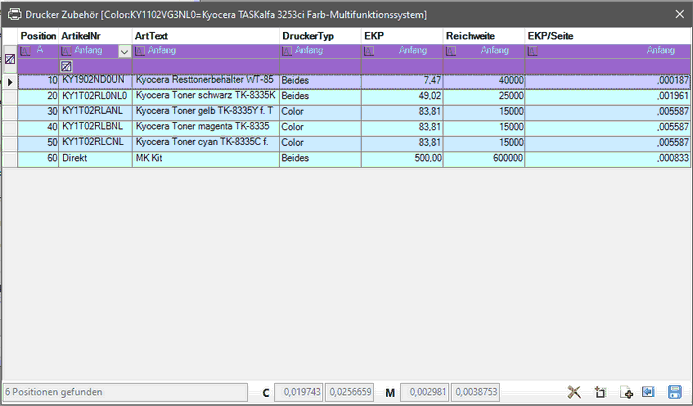Sort by the Reichweite column header
Screen dimensions: 693x406
pos(484,36)
